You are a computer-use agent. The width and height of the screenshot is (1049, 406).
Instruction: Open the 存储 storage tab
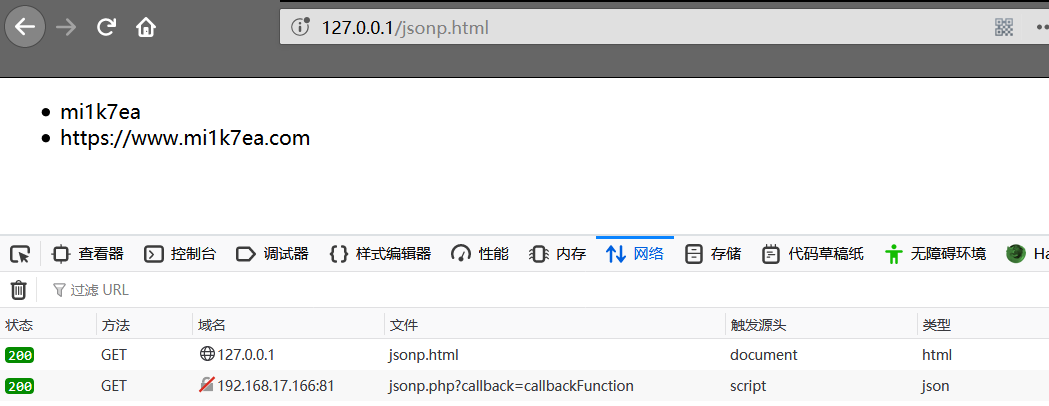713,254
